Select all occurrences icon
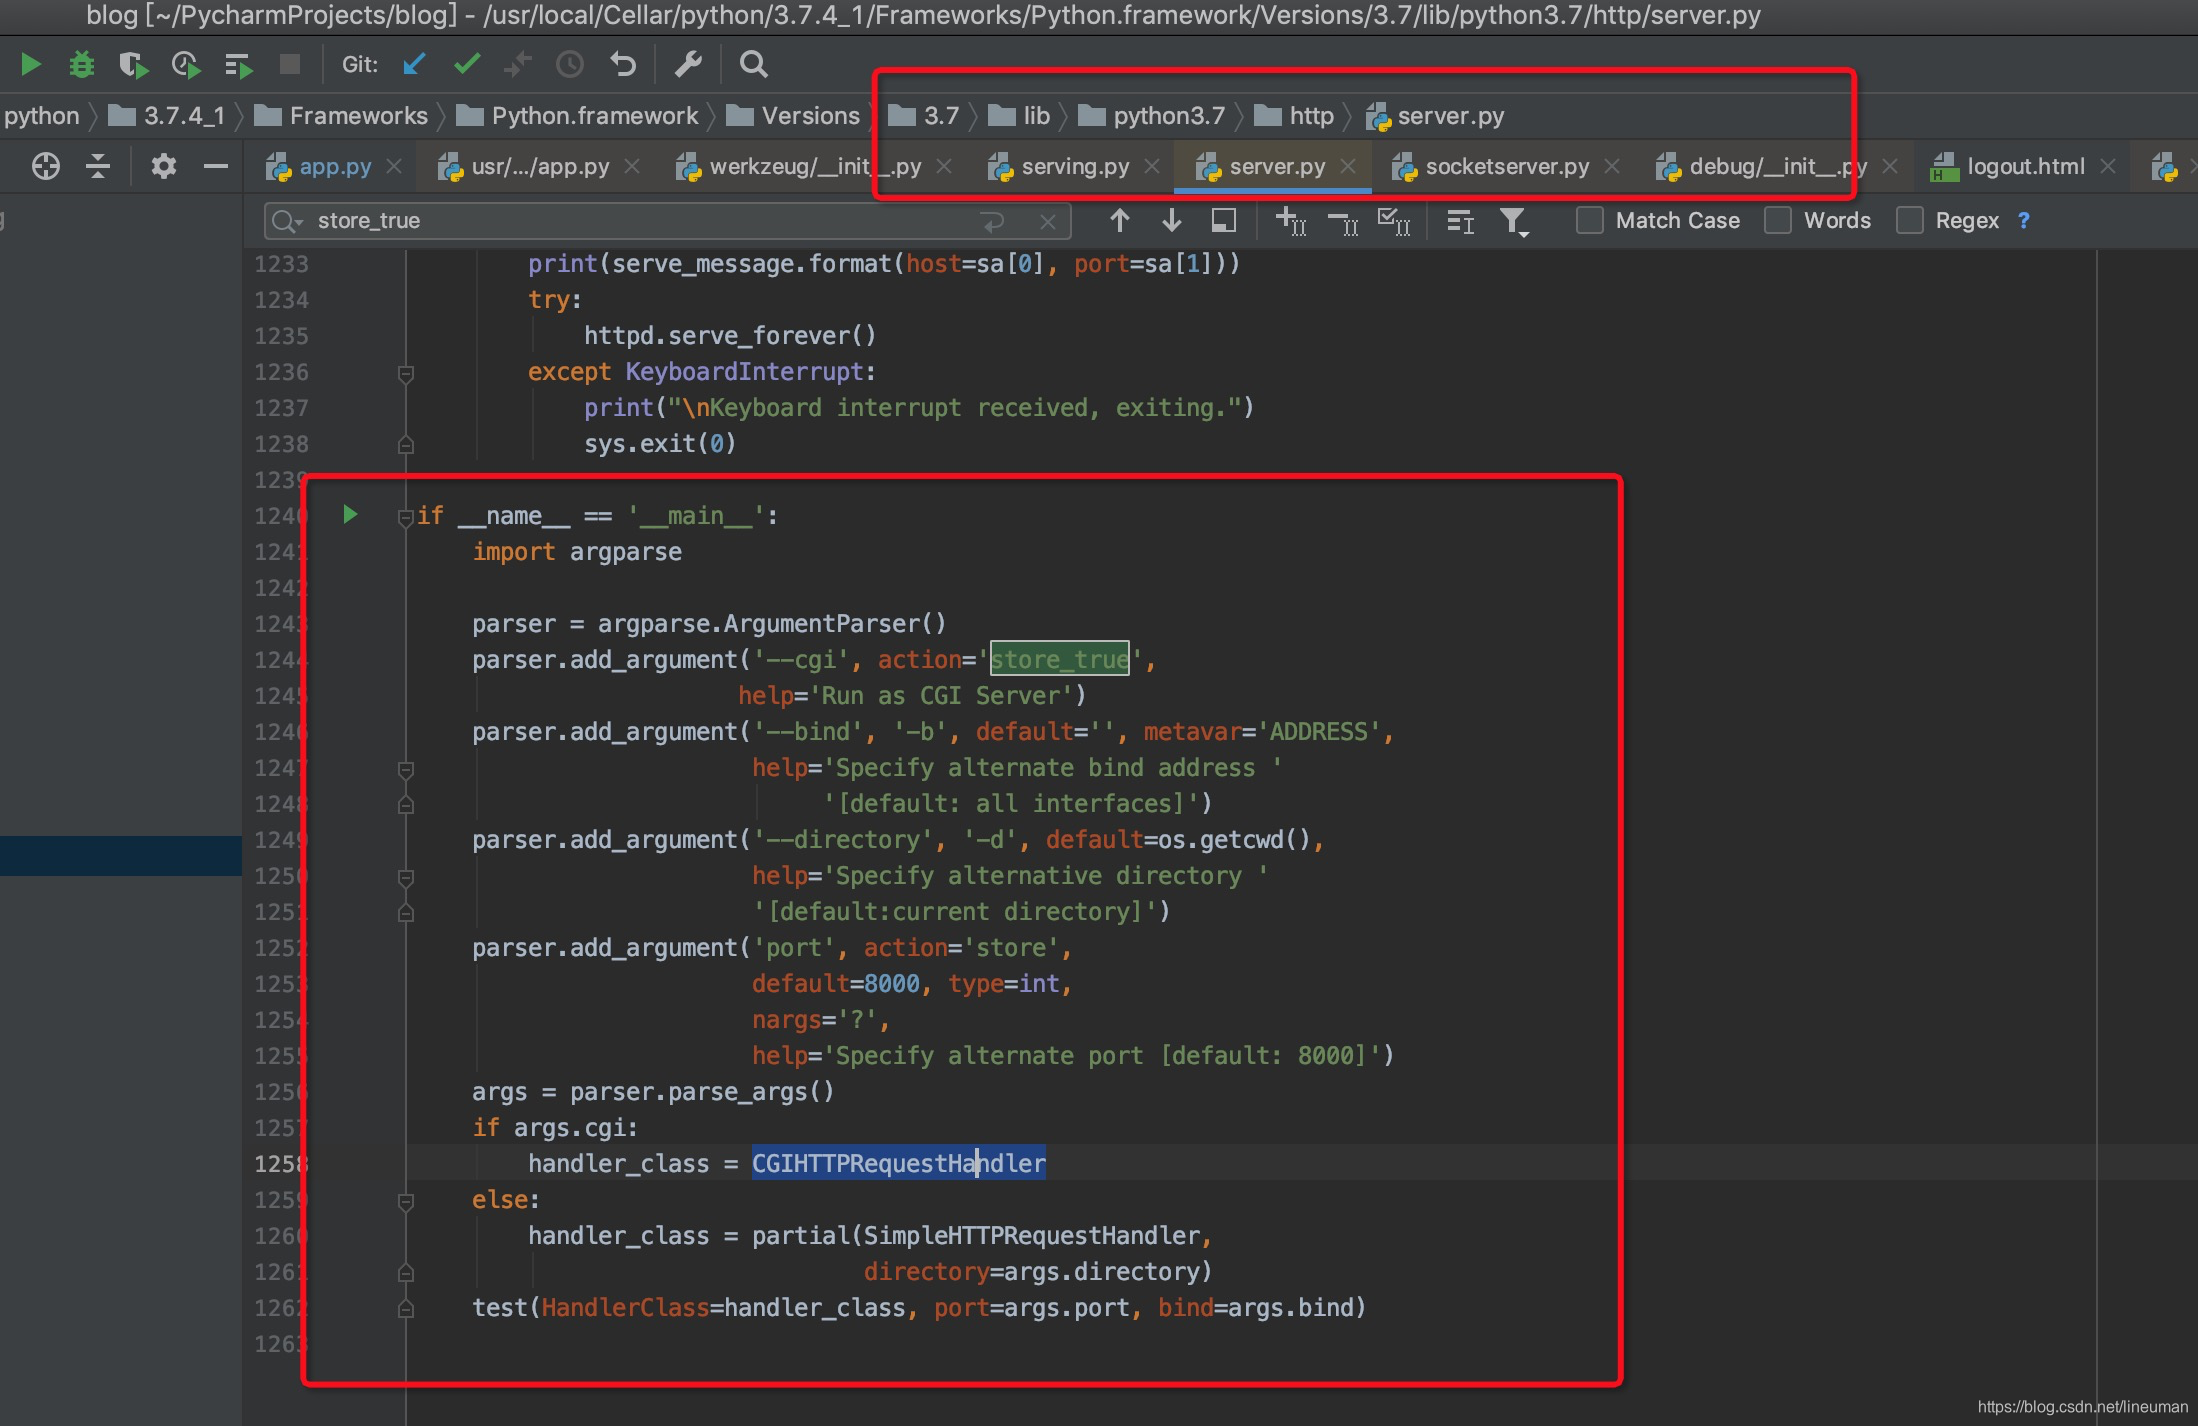Screen dimensions: 2198x1426 pyautogui.click(x=1395, y=221)
